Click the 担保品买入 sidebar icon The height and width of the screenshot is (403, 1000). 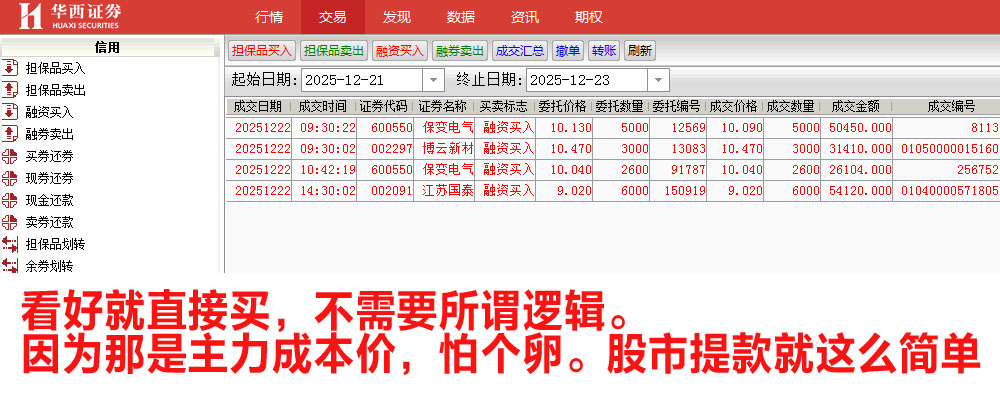click(10, 68)
